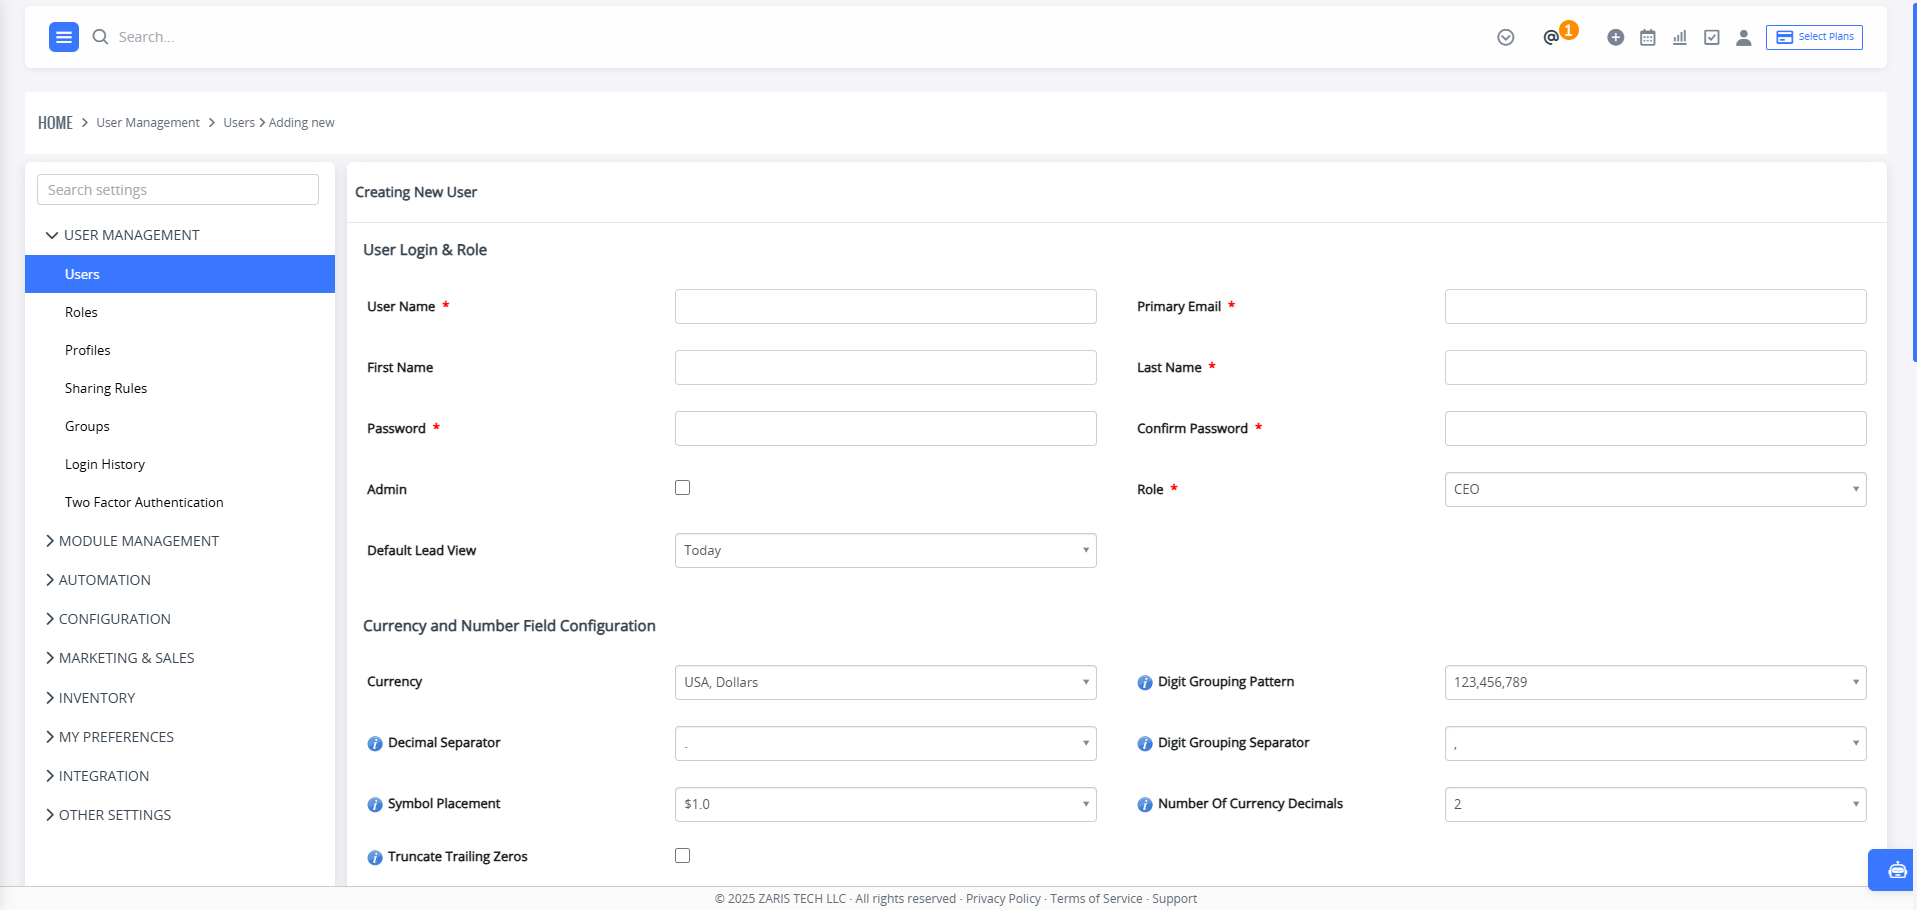Collapse the USER MANAGEMENT section

click(122, 235)
